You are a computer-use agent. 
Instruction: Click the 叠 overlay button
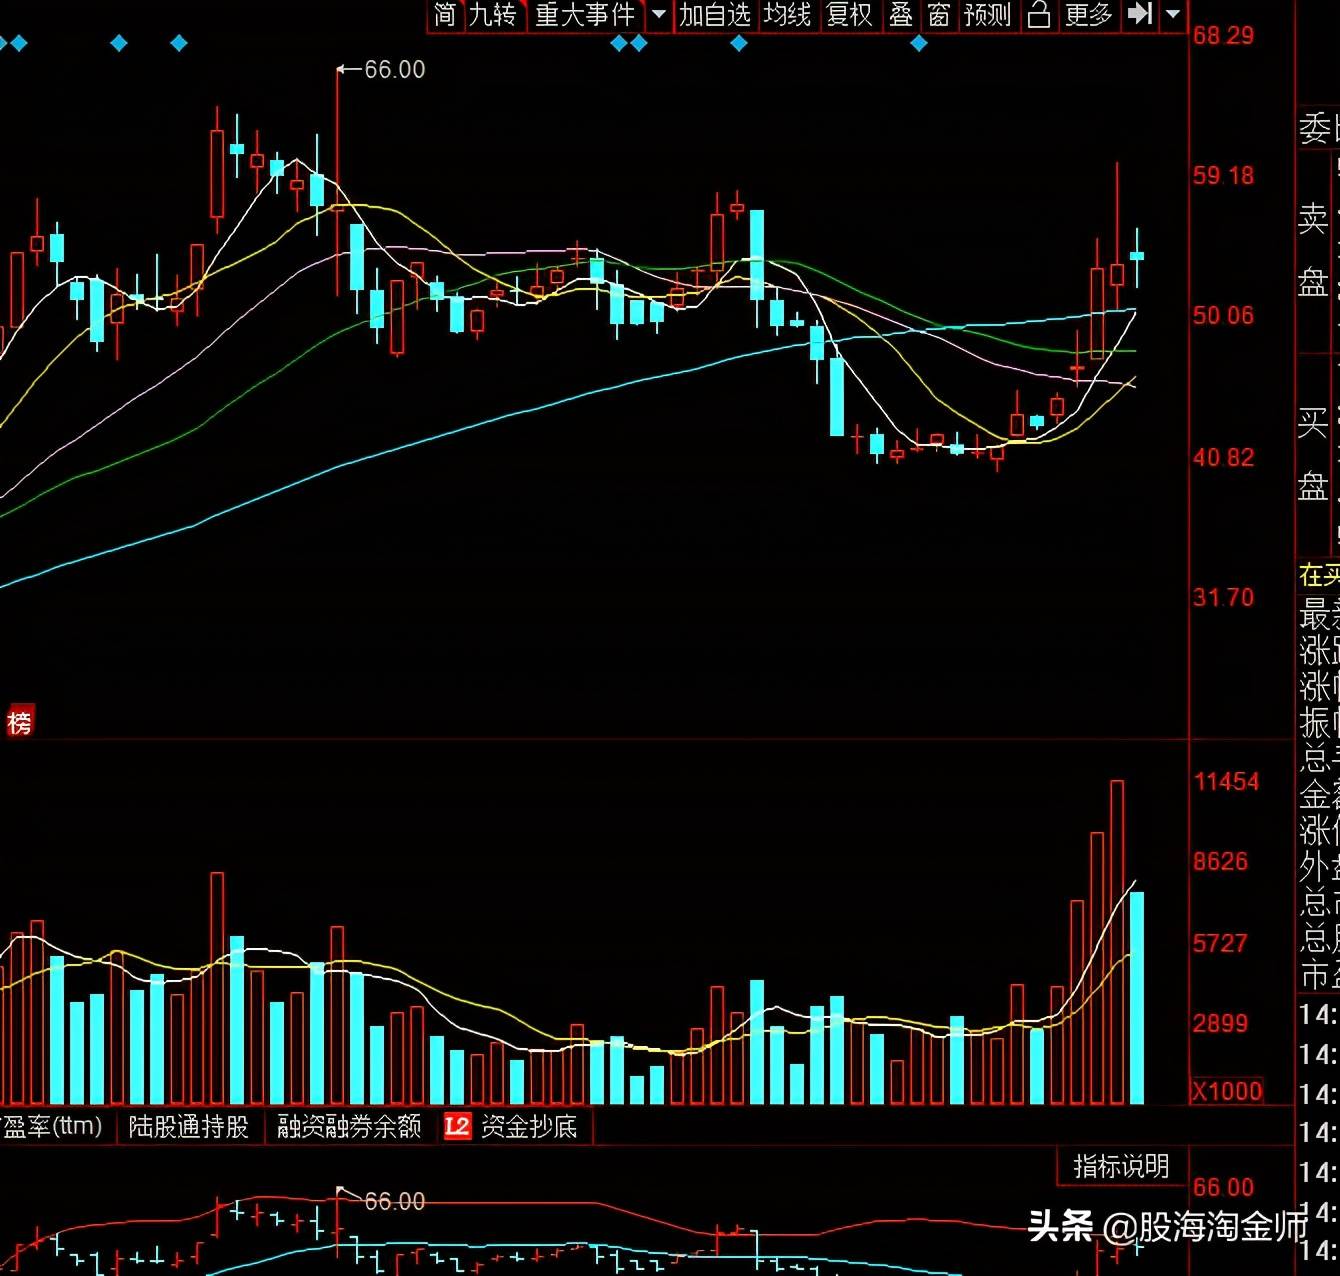901,15
